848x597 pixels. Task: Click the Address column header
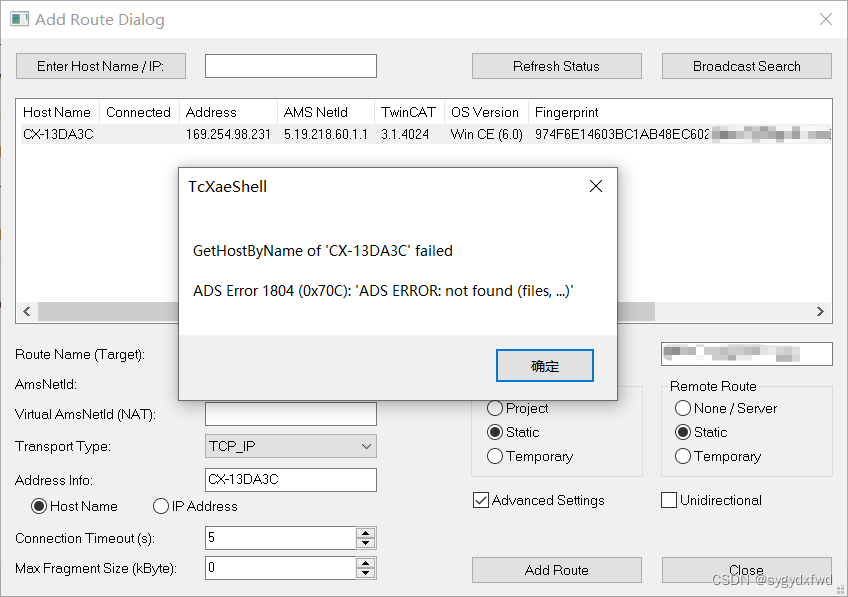[228, 112]
